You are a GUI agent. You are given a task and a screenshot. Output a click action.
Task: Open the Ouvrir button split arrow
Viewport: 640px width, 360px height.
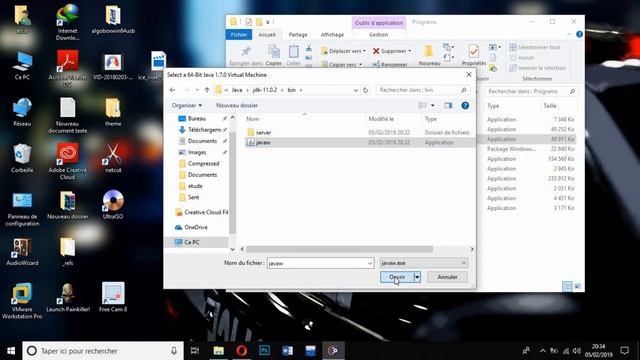coord(417,277)
